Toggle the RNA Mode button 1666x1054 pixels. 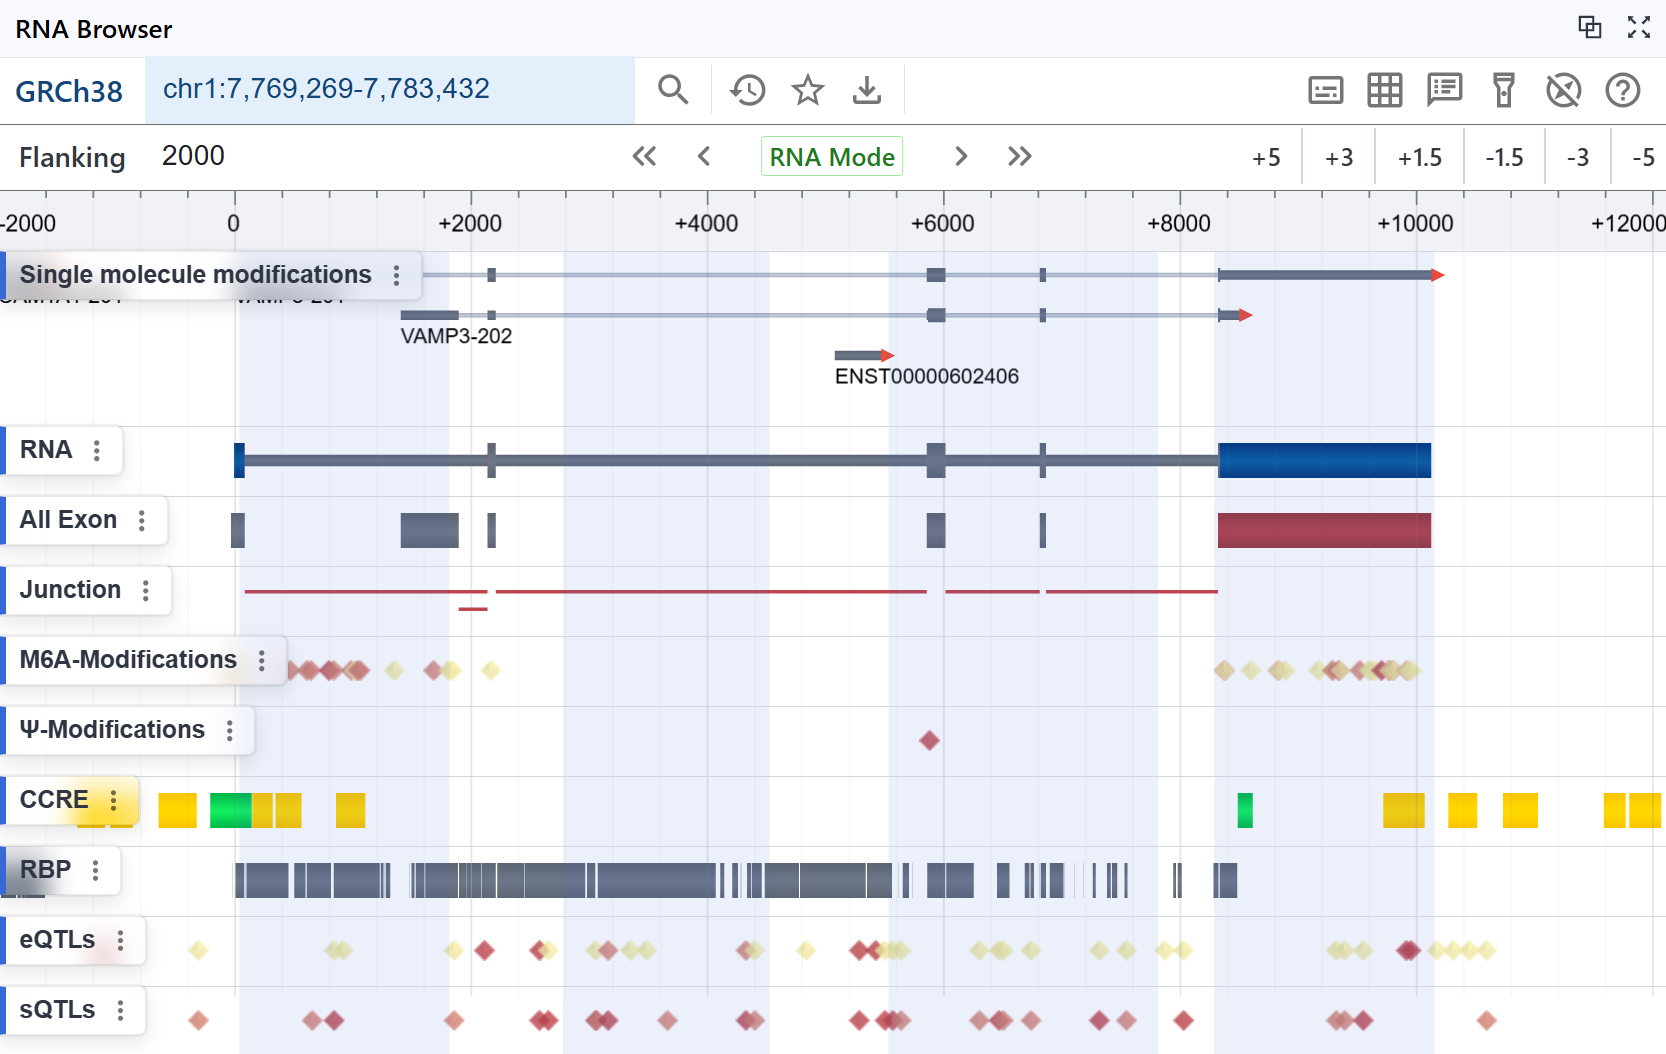831,157
